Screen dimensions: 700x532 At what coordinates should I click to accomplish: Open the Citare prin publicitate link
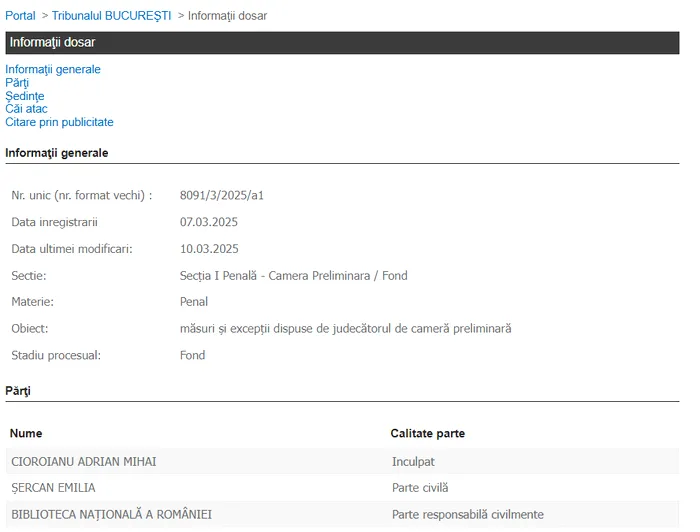click(59, 122)
